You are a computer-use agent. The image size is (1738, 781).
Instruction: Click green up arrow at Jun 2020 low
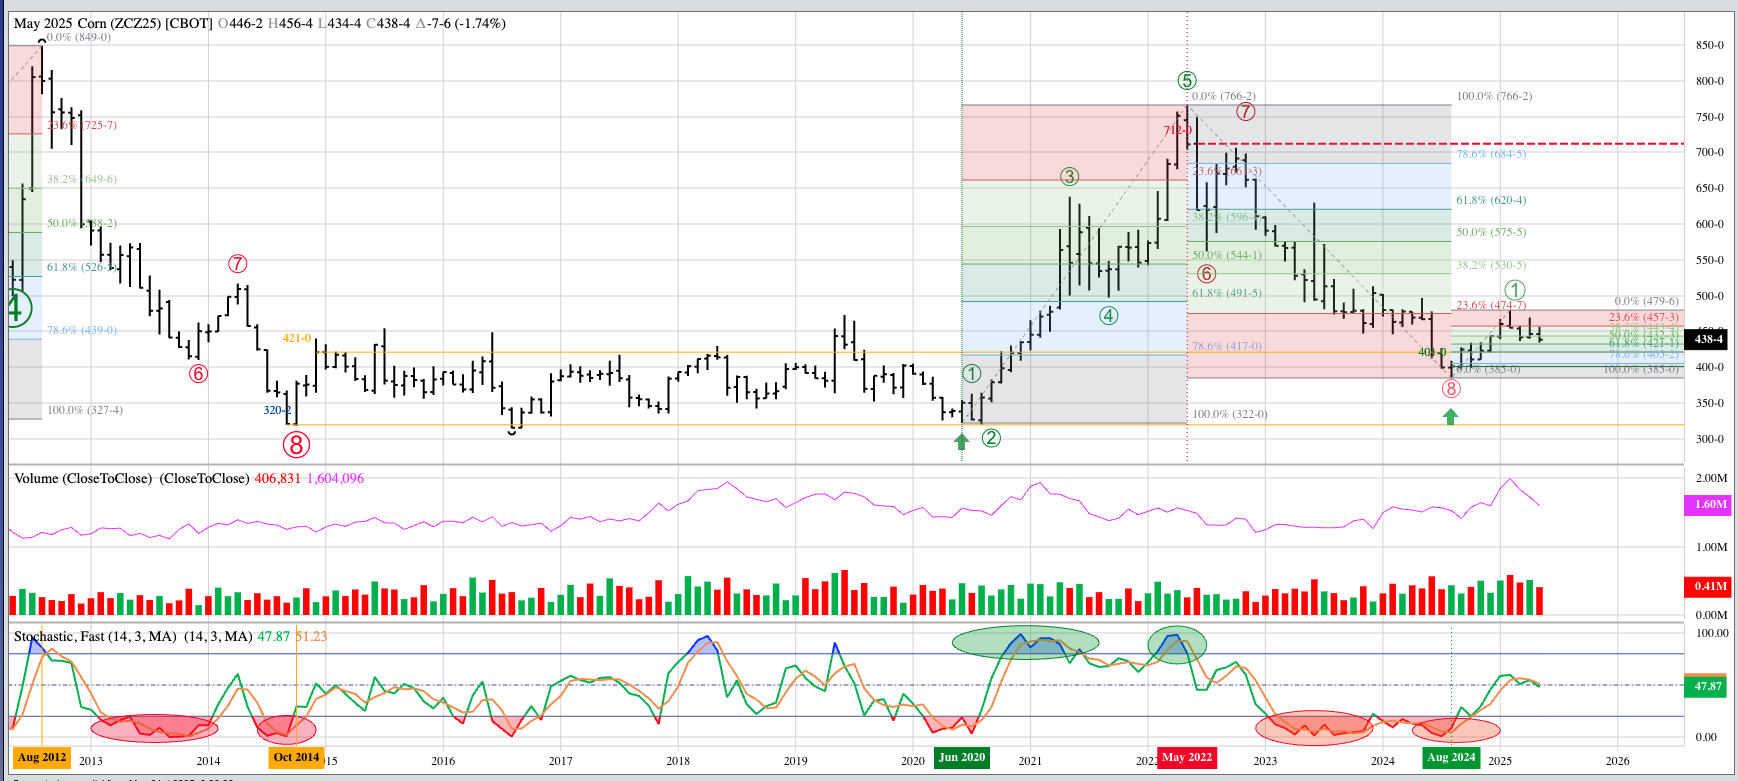pos(962,441)
